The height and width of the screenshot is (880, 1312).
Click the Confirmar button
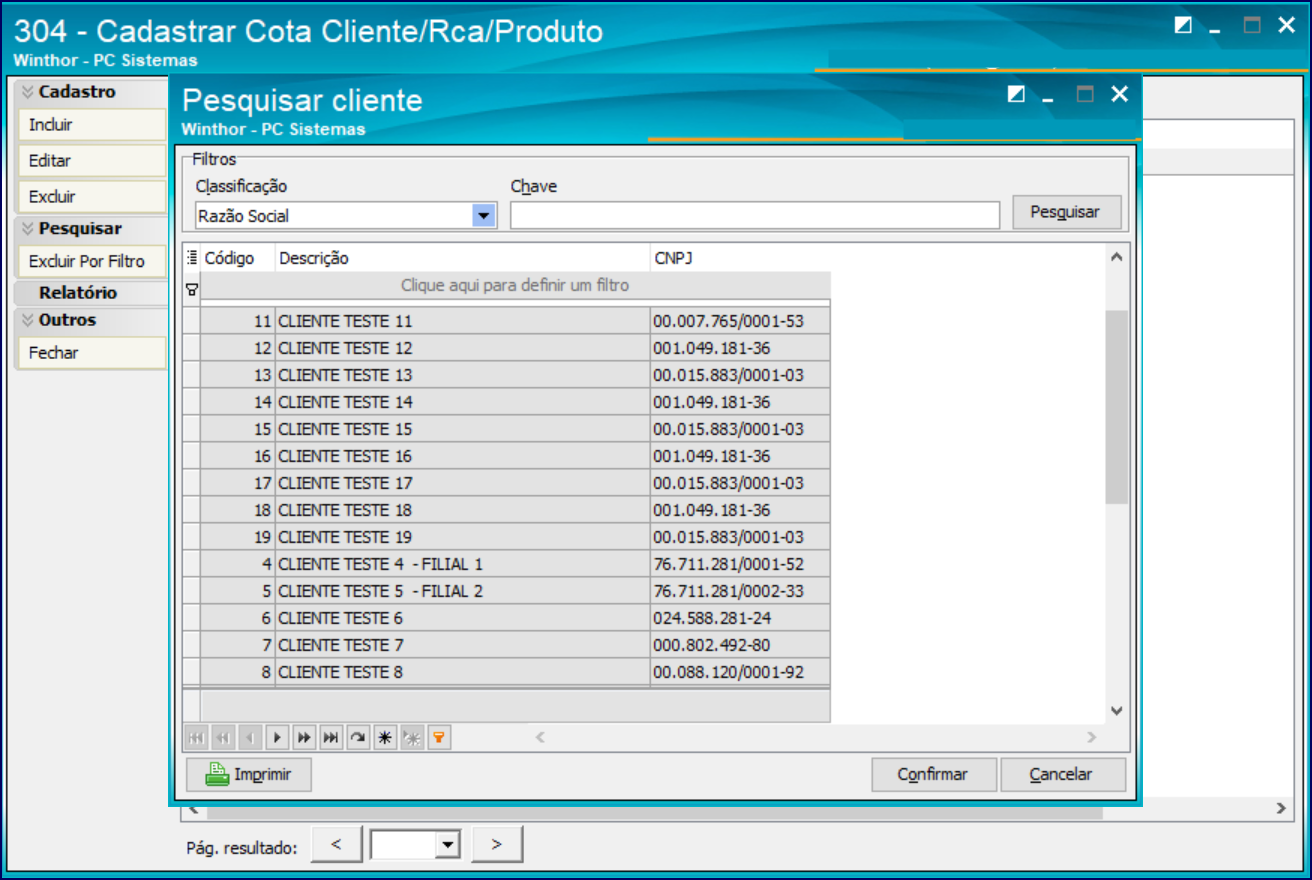[x=933, y=775]
